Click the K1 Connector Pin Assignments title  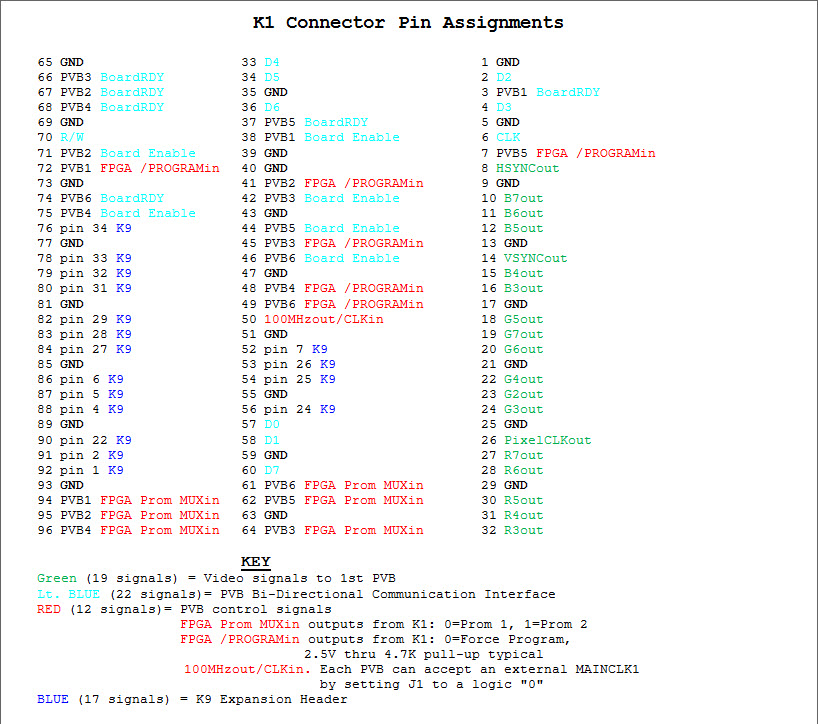point(407,22)
